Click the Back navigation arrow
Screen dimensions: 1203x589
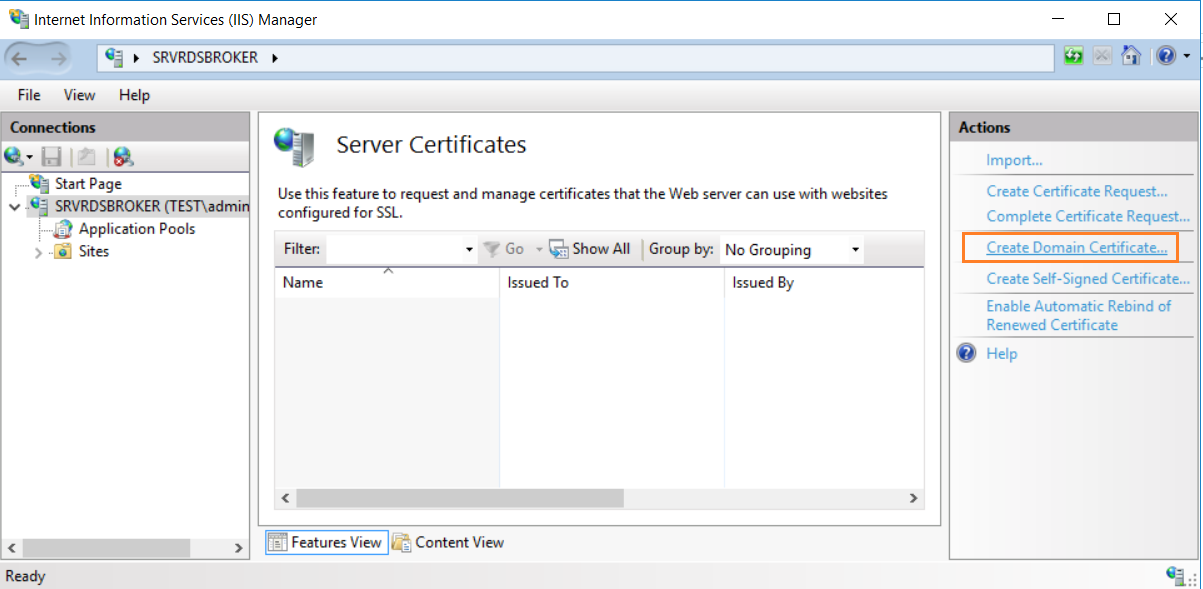click(21, 58)
